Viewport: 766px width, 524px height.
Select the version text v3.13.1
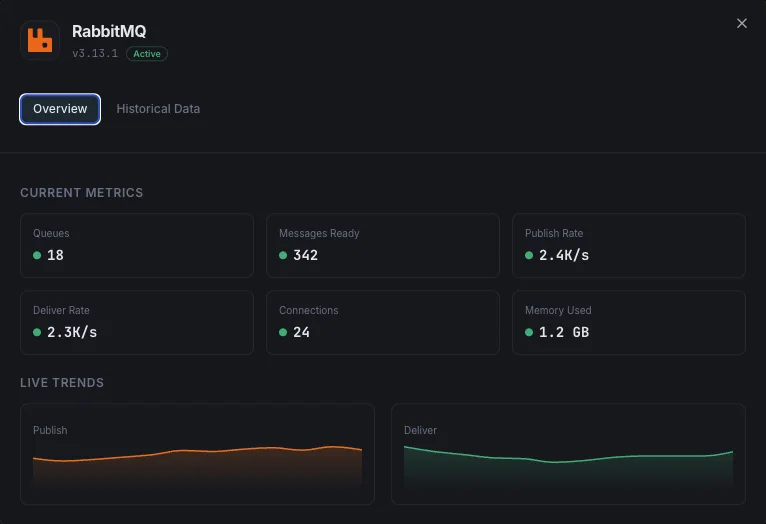pos(95,53)
